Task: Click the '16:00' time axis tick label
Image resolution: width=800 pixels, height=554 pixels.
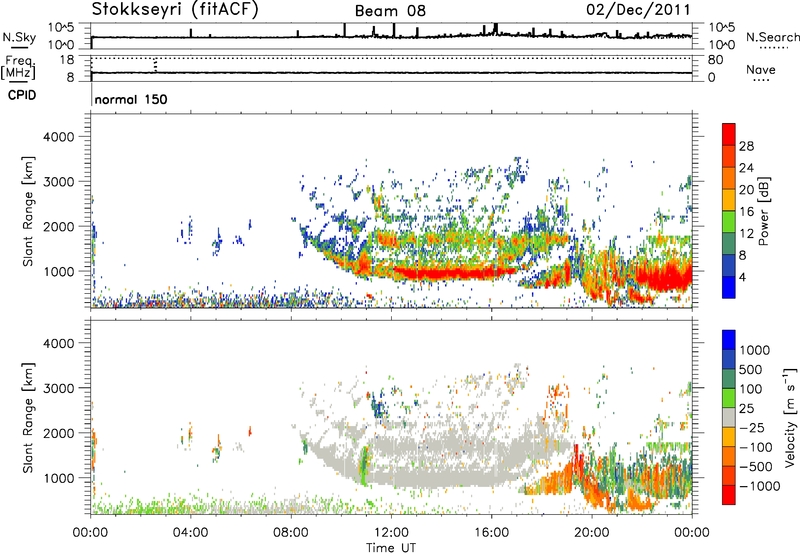Action: 491,533
